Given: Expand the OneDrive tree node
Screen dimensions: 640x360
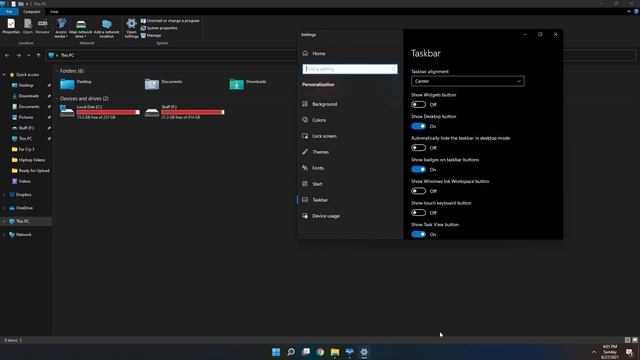Looking at the screenshot, I should coord(4,208).
